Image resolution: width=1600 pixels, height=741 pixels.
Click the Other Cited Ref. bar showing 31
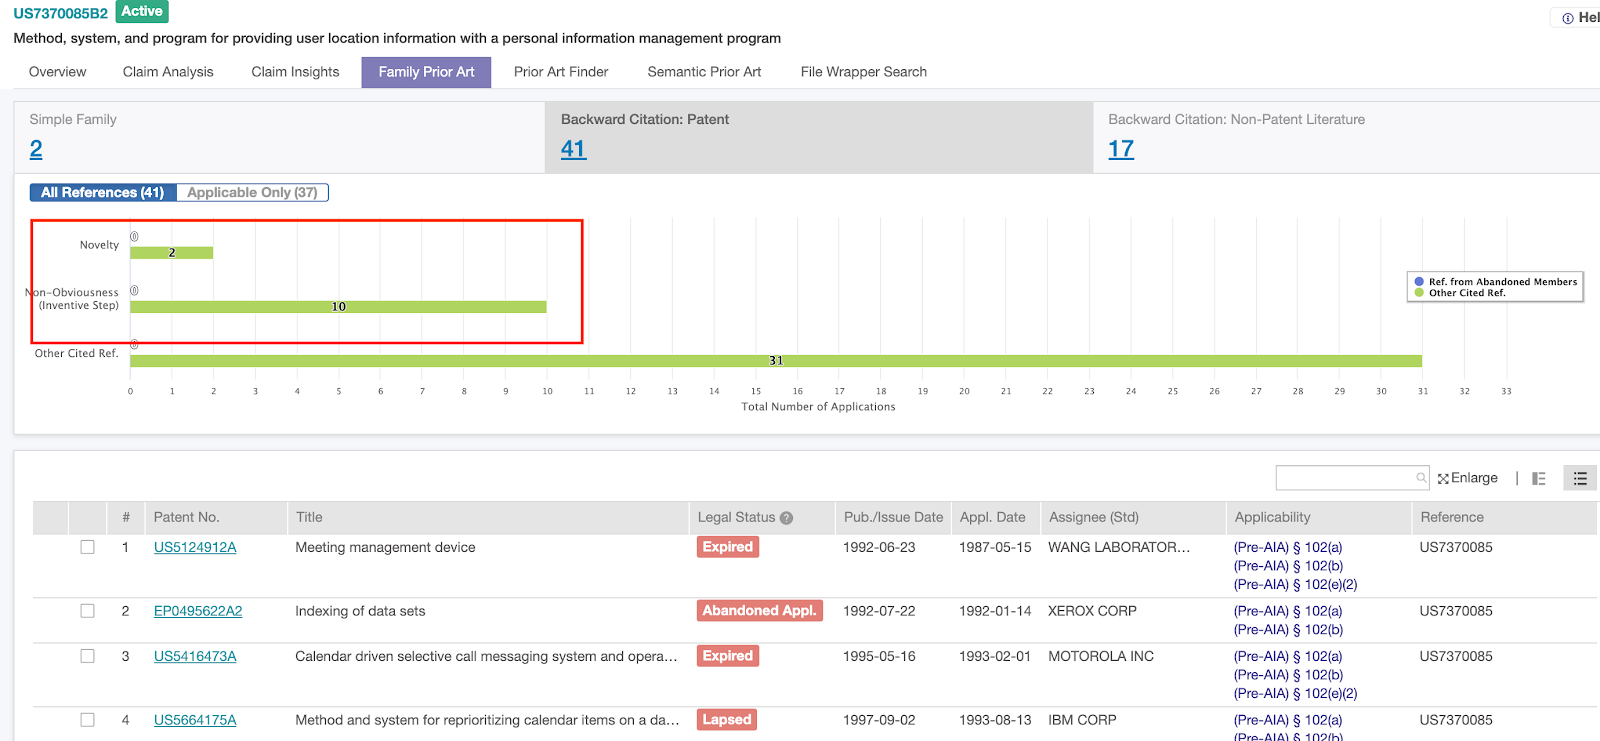[x=776, y=361]
